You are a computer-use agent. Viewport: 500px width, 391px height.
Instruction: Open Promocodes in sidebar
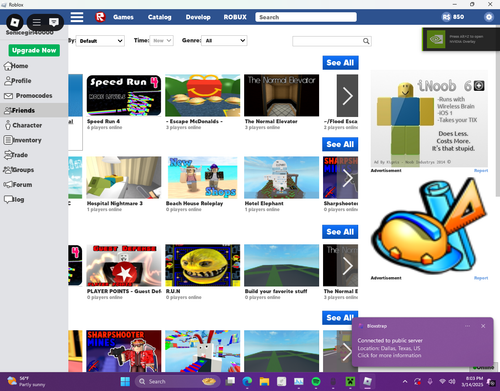coord(28,96)
